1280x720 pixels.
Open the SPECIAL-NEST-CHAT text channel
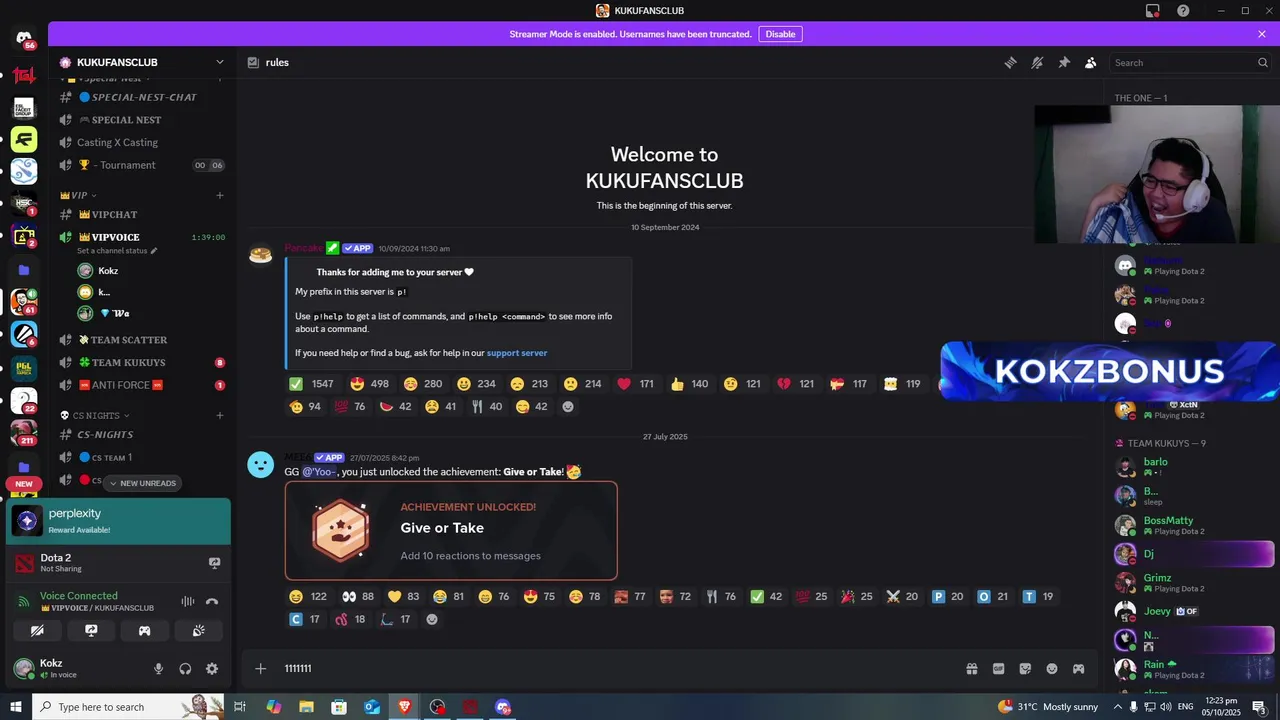[142, 97]
